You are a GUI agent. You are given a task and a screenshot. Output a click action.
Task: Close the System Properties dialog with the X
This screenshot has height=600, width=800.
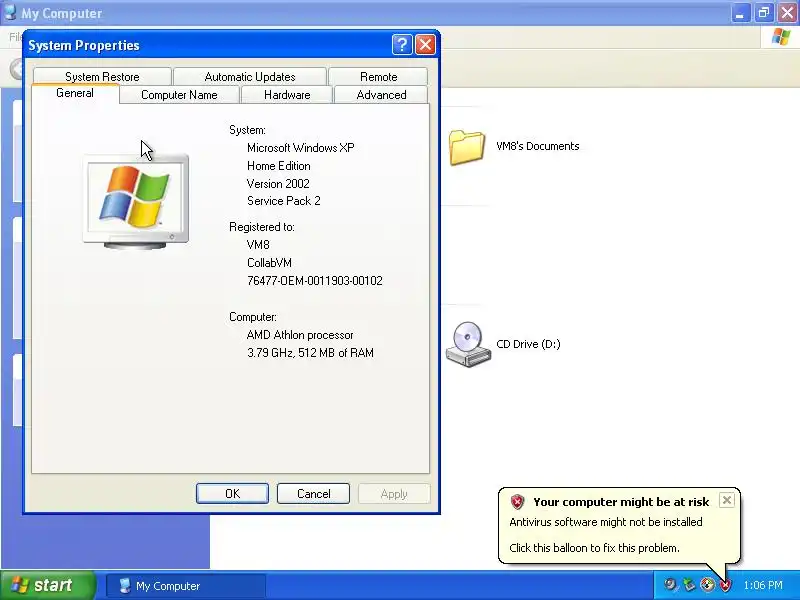coord(425,45)
